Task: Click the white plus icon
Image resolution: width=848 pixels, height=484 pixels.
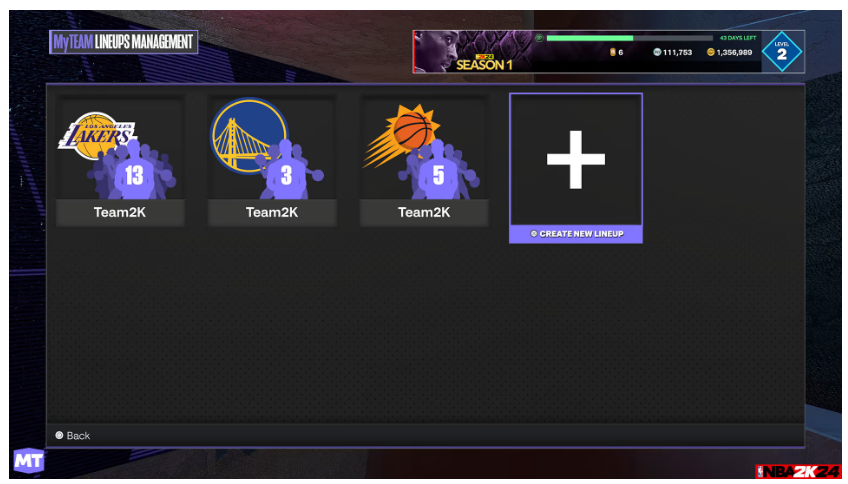Action: click(575, 160)
